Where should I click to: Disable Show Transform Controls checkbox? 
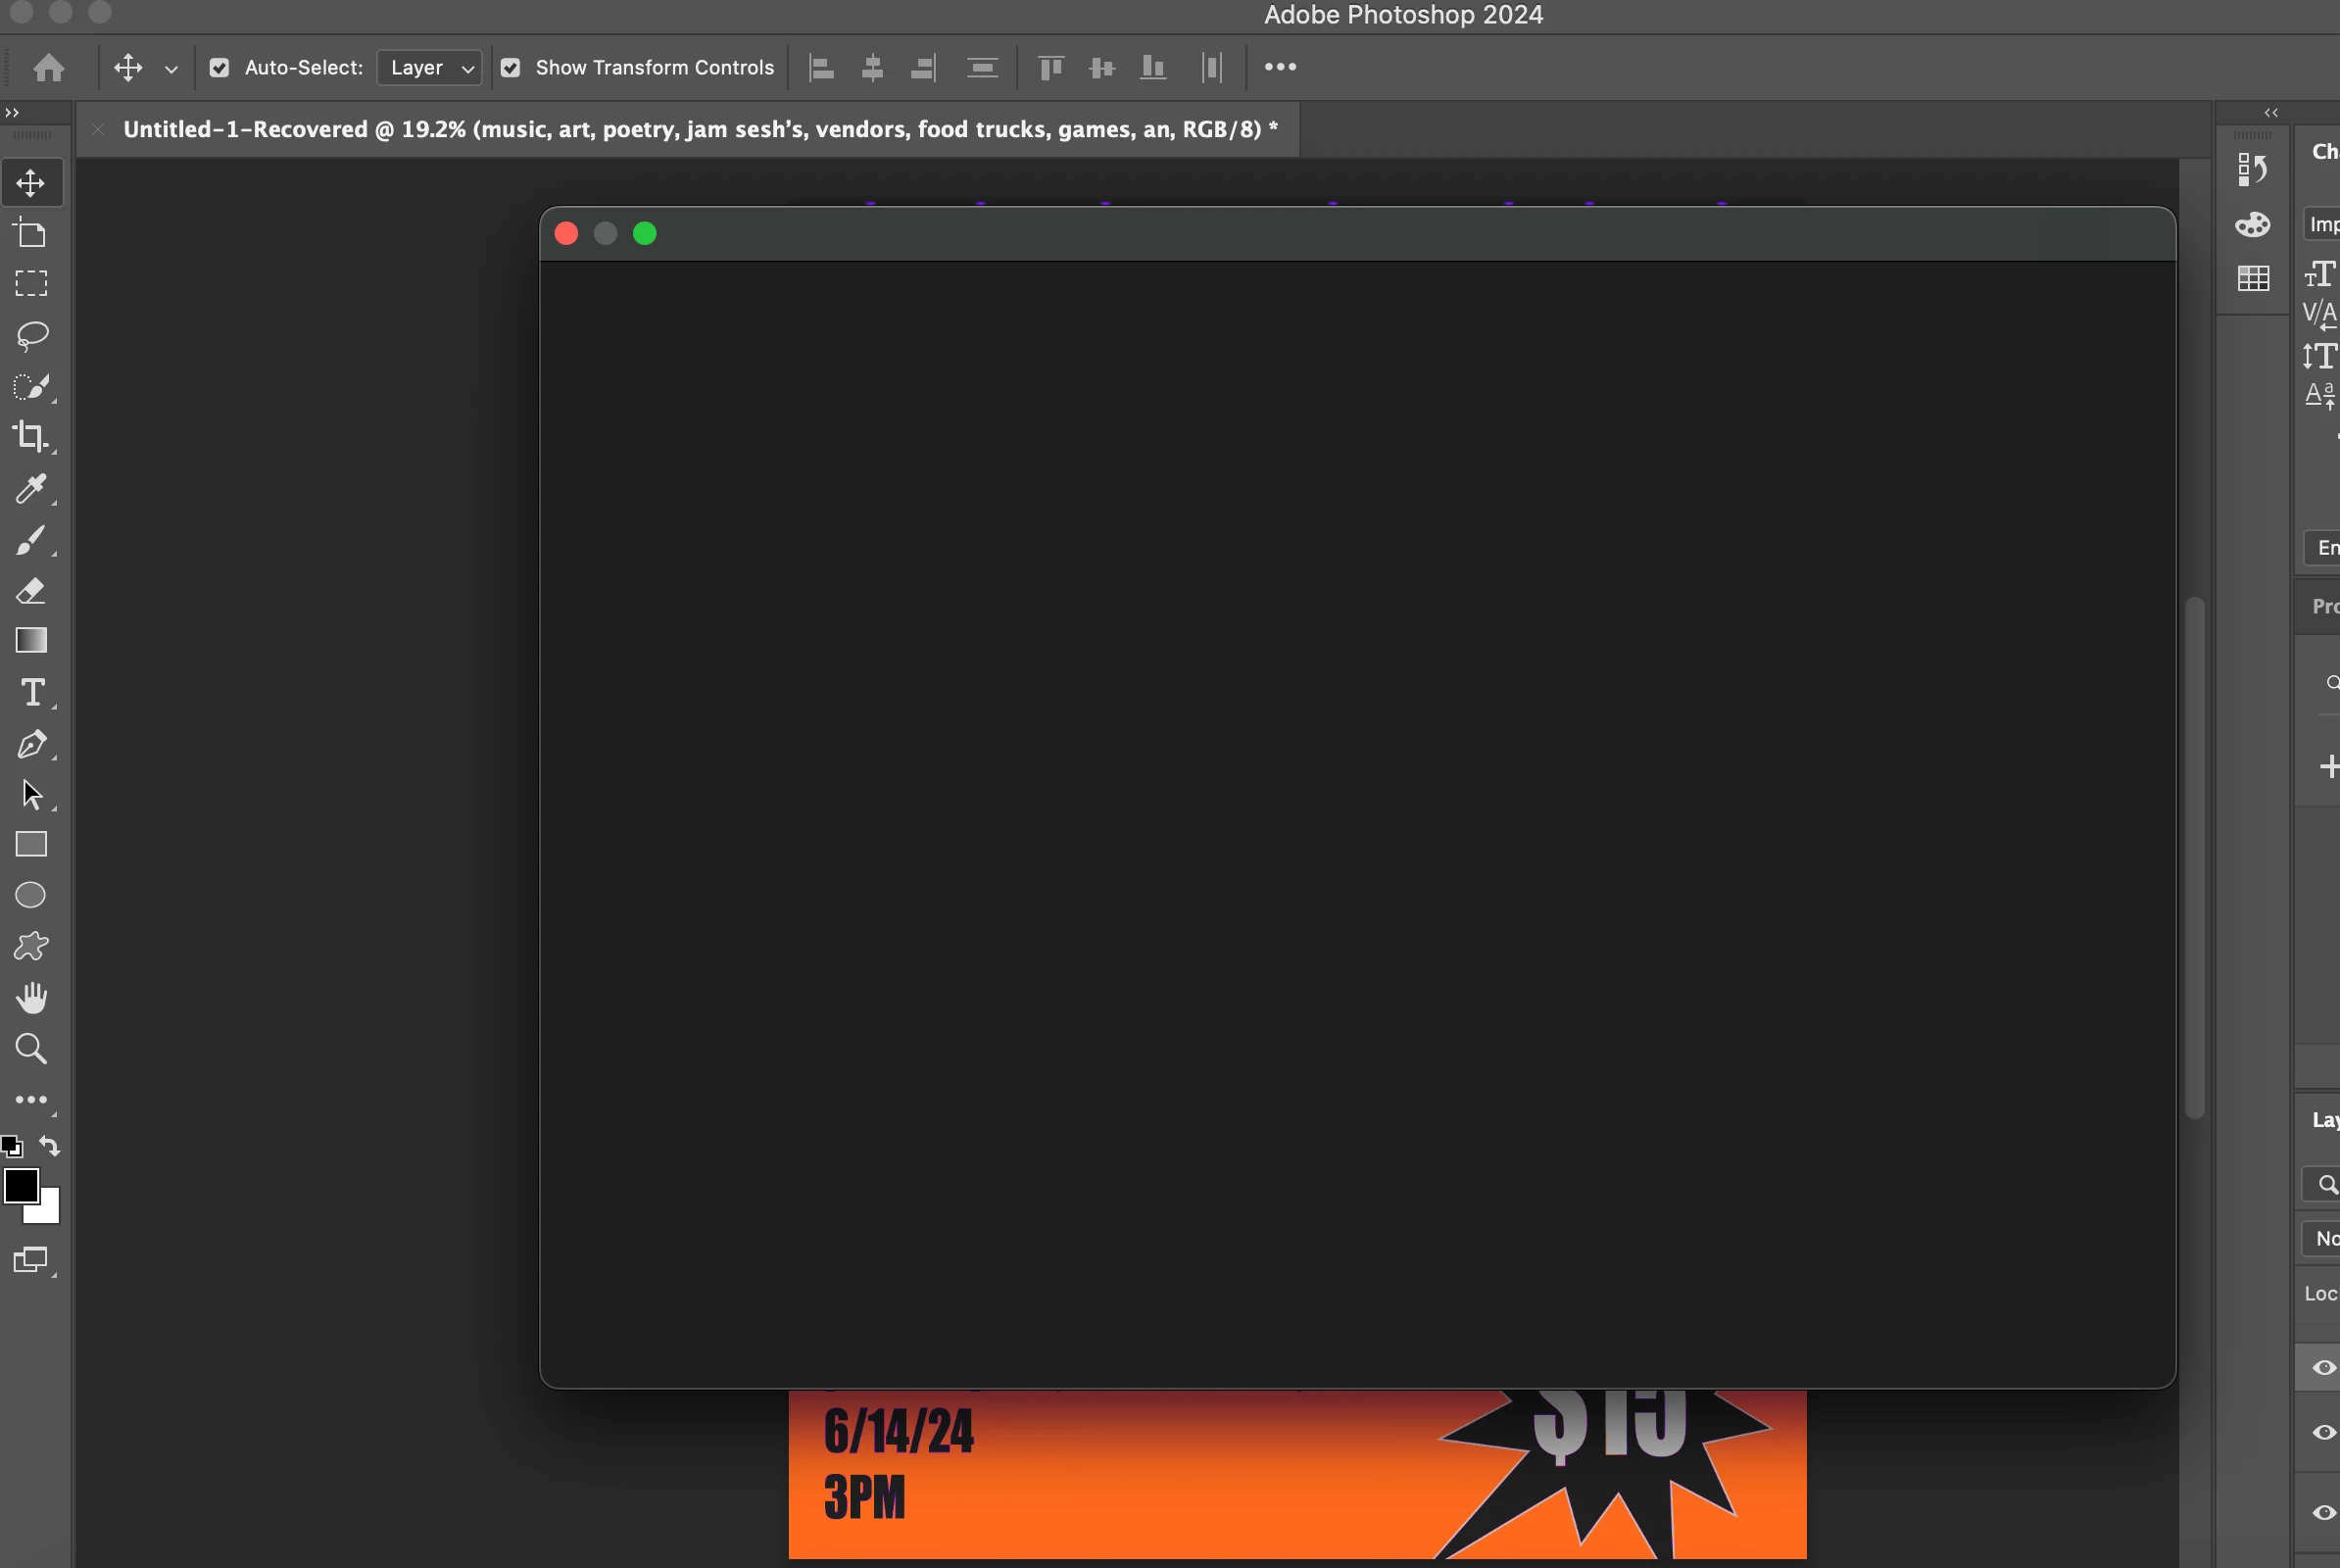(x=510, y=68)
